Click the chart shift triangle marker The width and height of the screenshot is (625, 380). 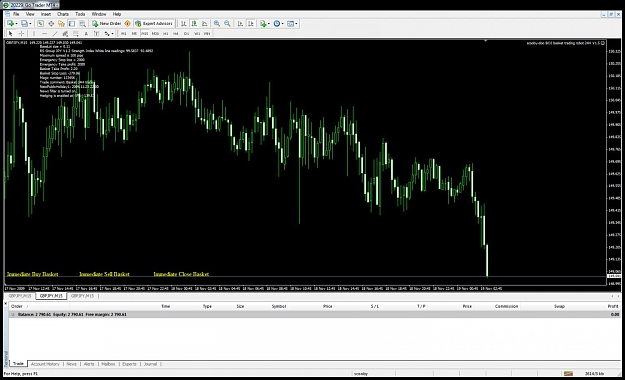tap(485, 41)
